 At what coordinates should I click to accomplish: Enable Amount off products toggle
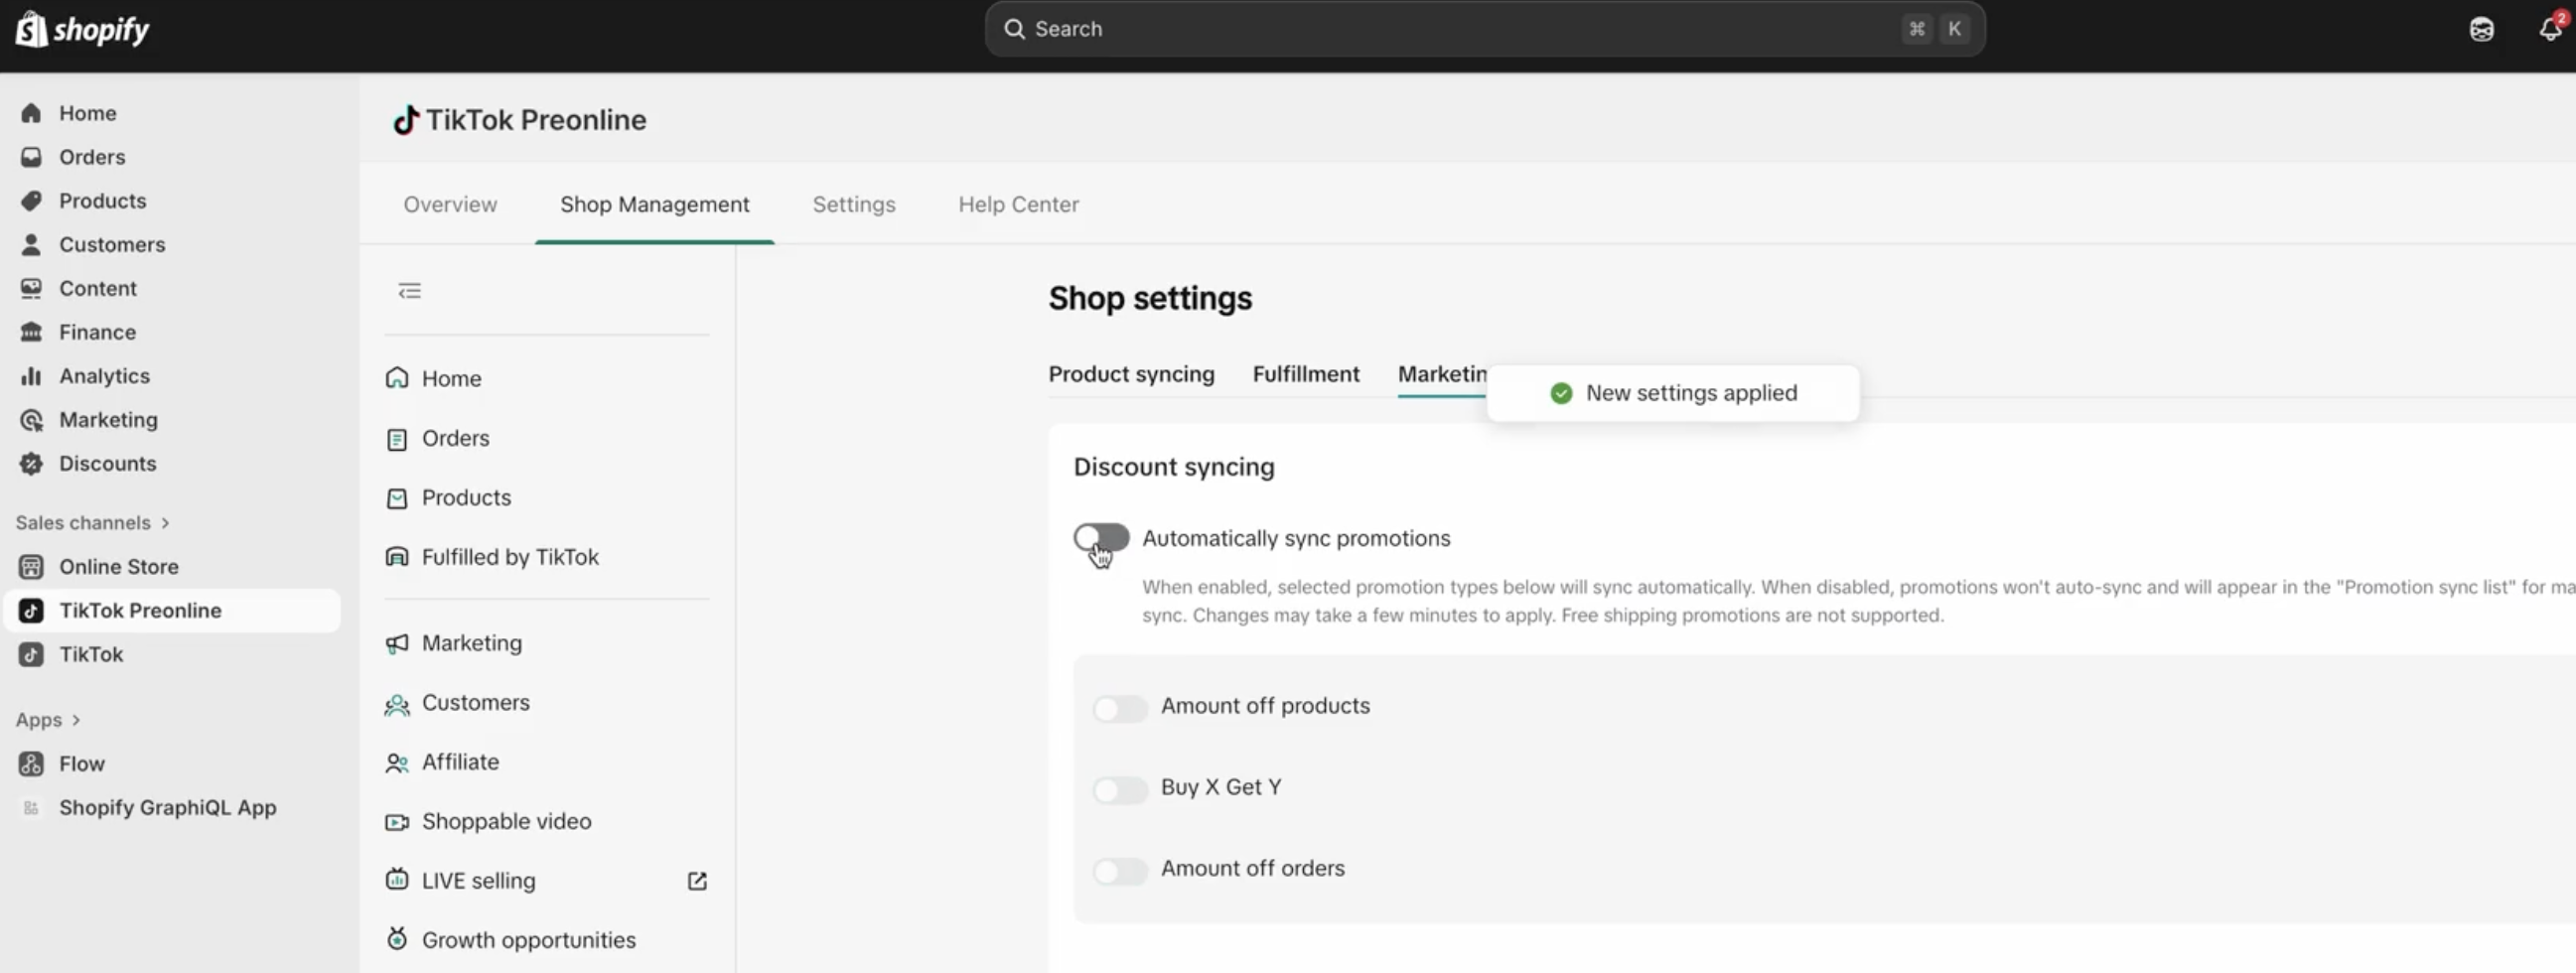point(1119,708)
